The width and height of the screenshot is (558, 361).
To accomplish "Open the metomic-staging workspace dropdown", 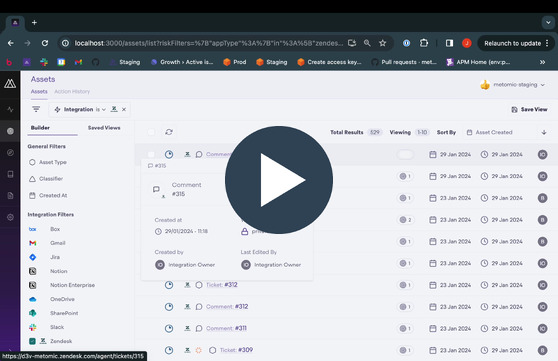I will pyautogui.click(x=512, y=85).
